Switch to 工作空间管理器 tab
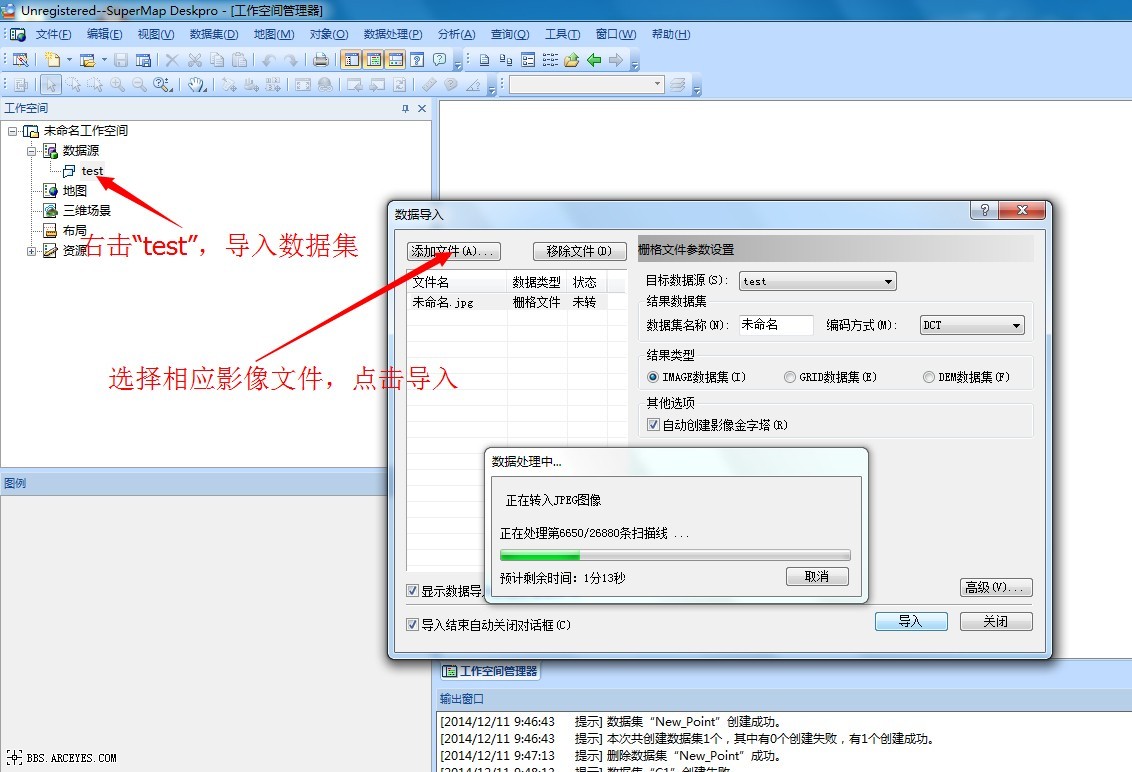The width and height of the screenshot is (1132, 772). (x=490, y=671)
